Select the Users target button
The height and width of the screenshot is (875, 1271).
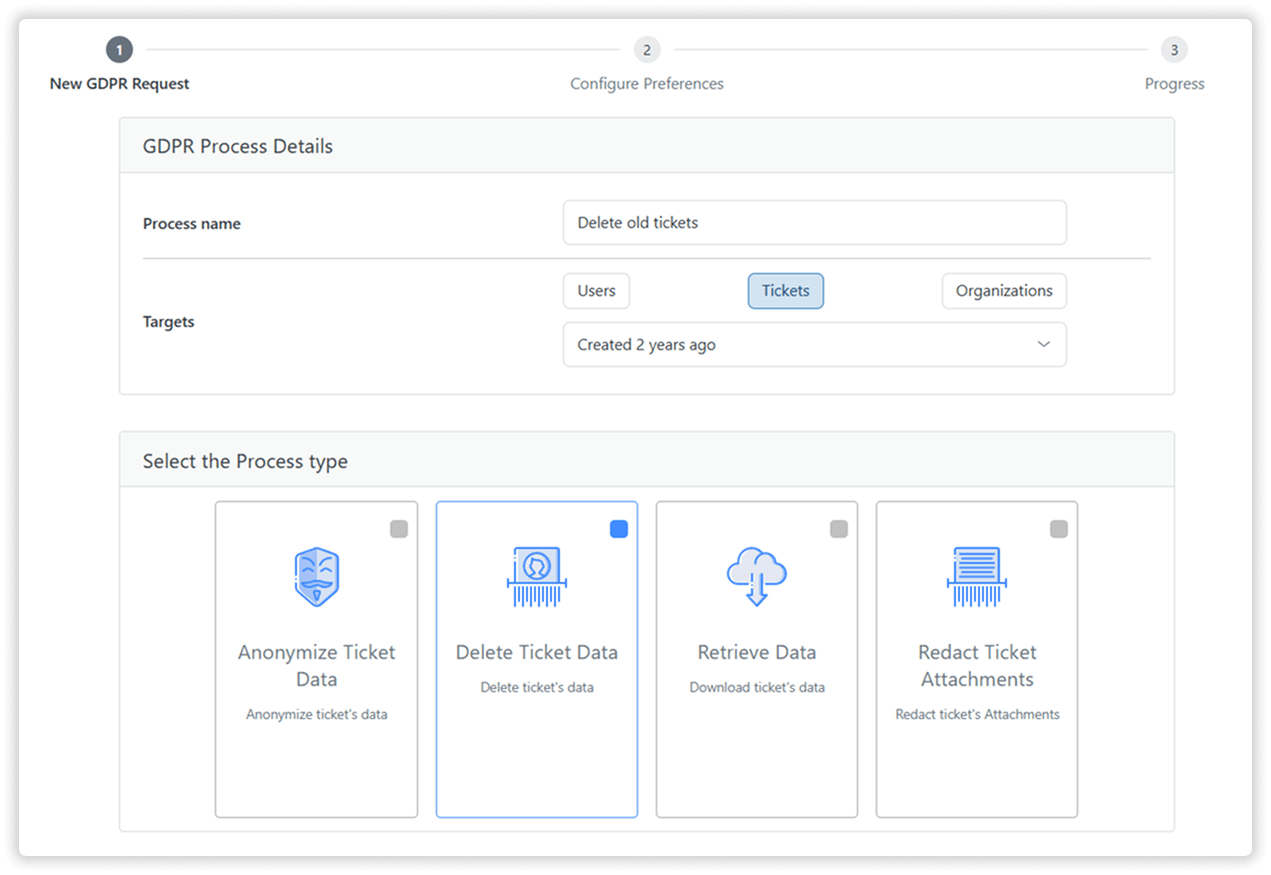[596, 291]
